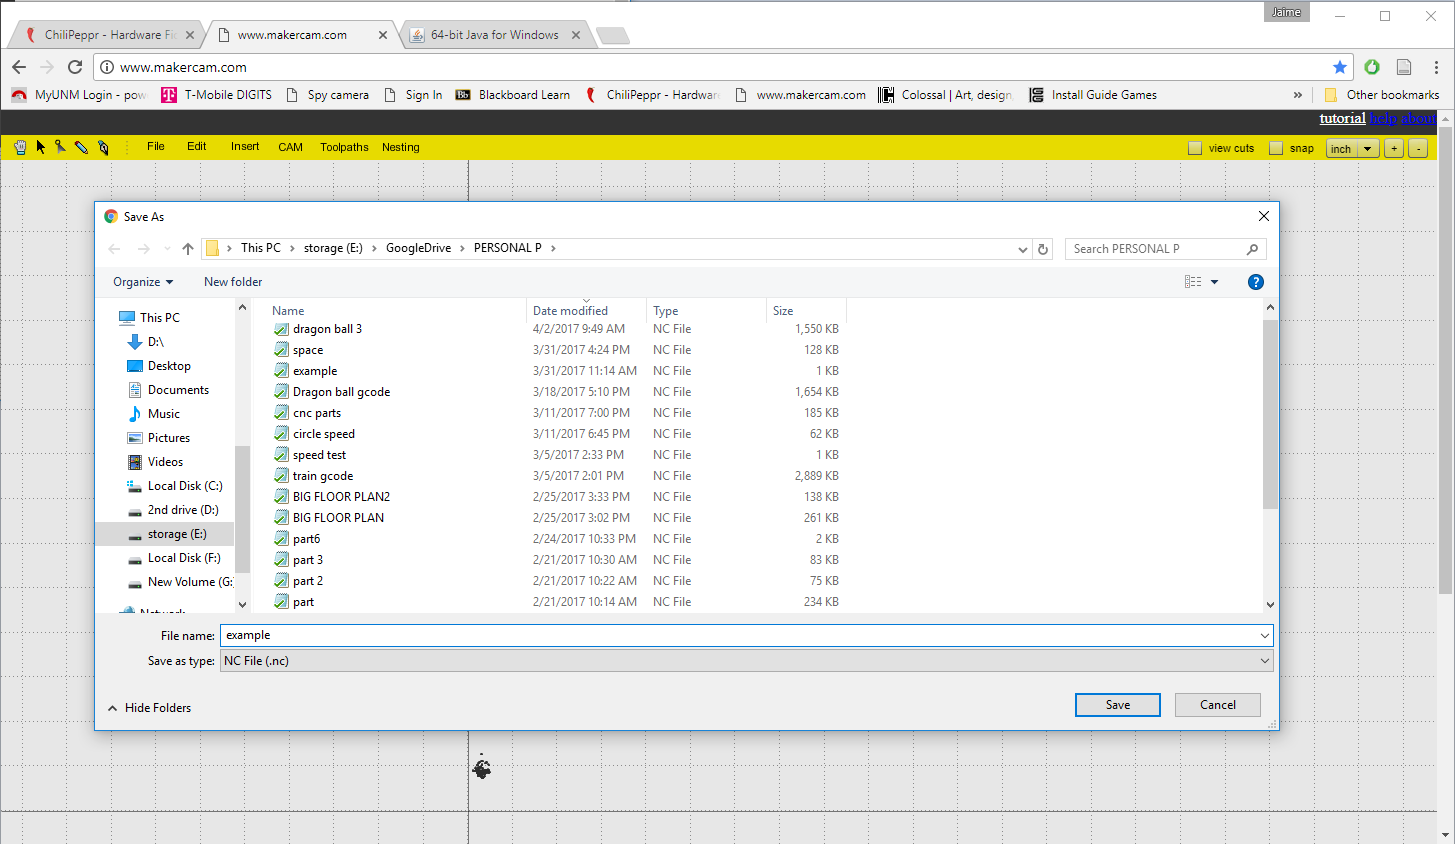Click the Up folder arrow in Save As
Screen dimensions: 1455x844
point(188,249)
